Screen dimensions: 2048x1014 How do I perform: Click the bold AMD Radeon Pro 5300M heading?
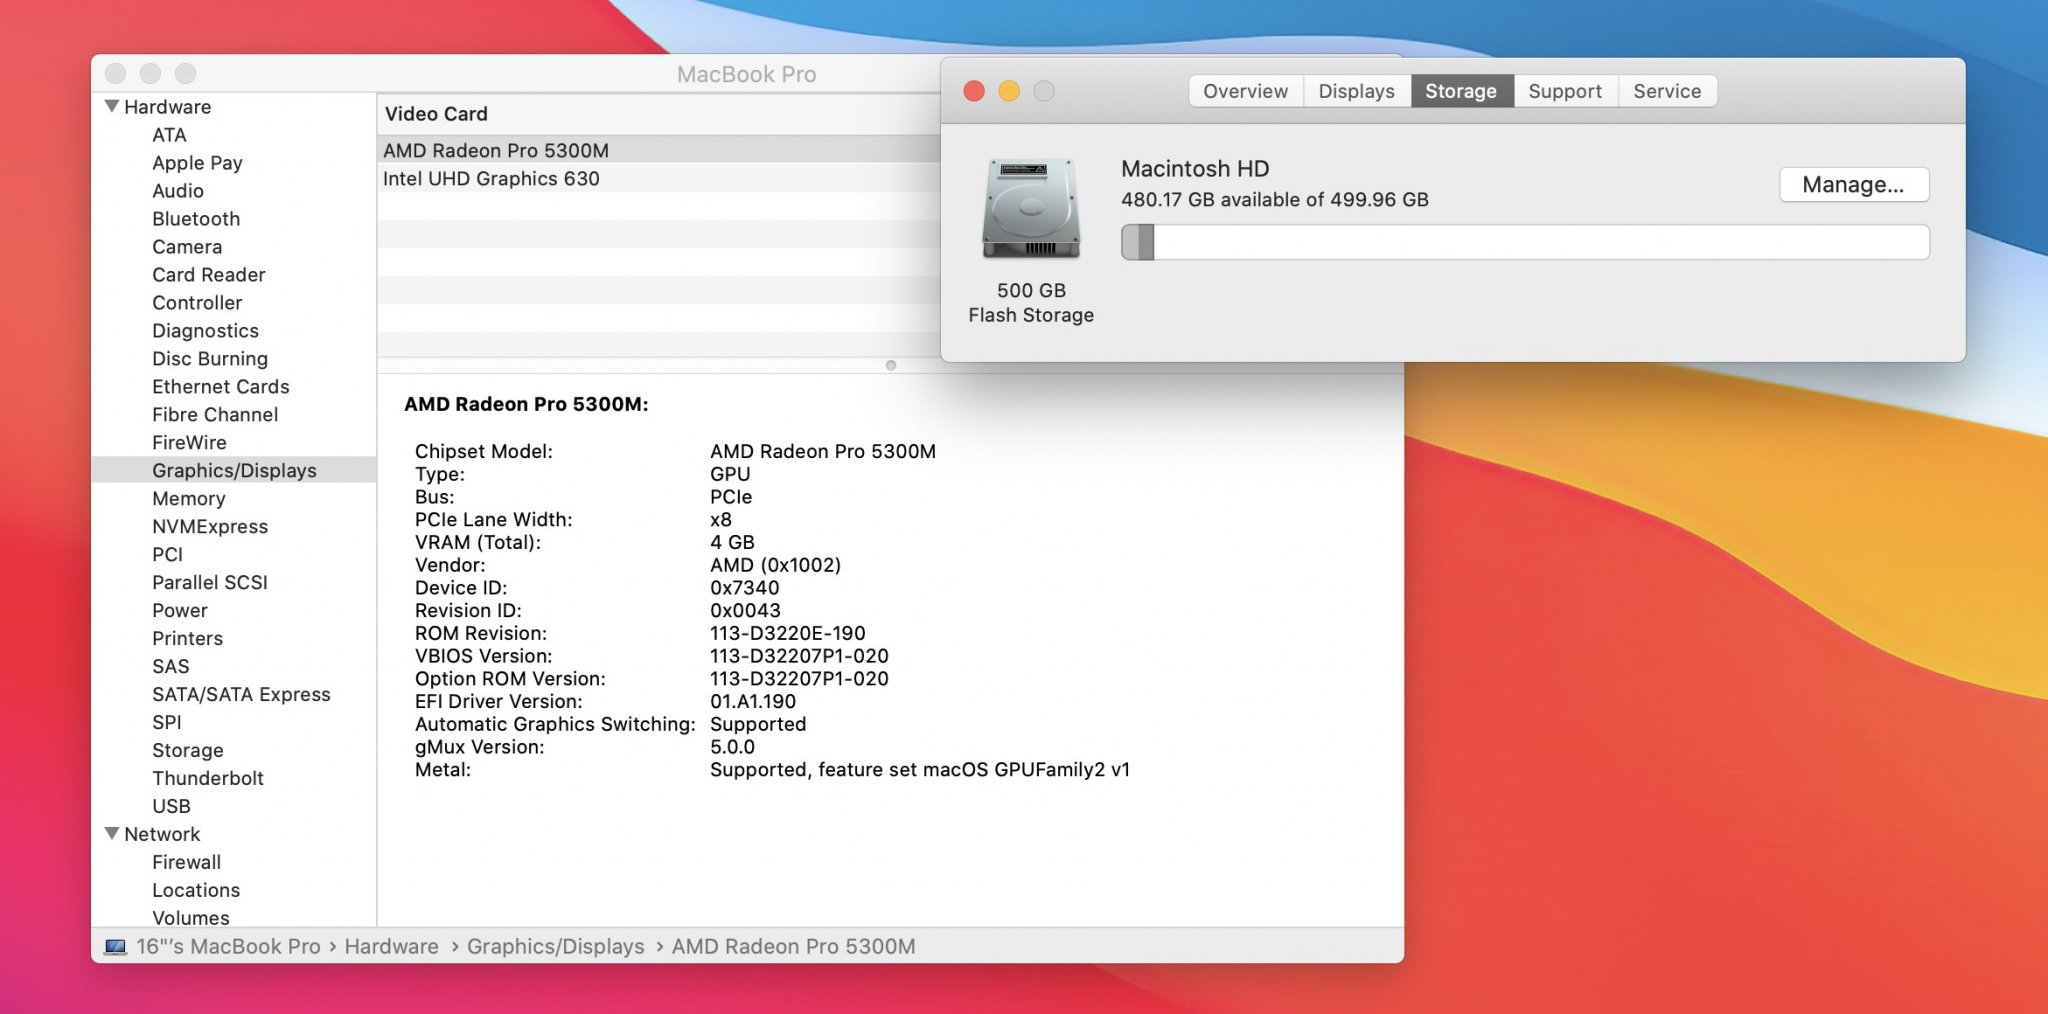point(526,405)
